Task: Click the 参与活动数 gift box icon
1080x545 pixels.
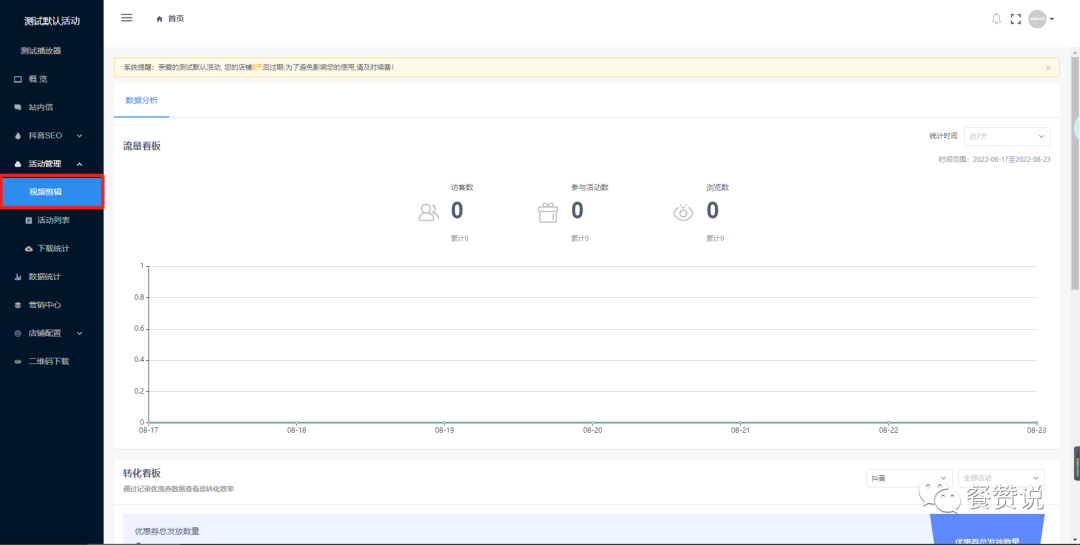Action: click(x=548, y=212)
